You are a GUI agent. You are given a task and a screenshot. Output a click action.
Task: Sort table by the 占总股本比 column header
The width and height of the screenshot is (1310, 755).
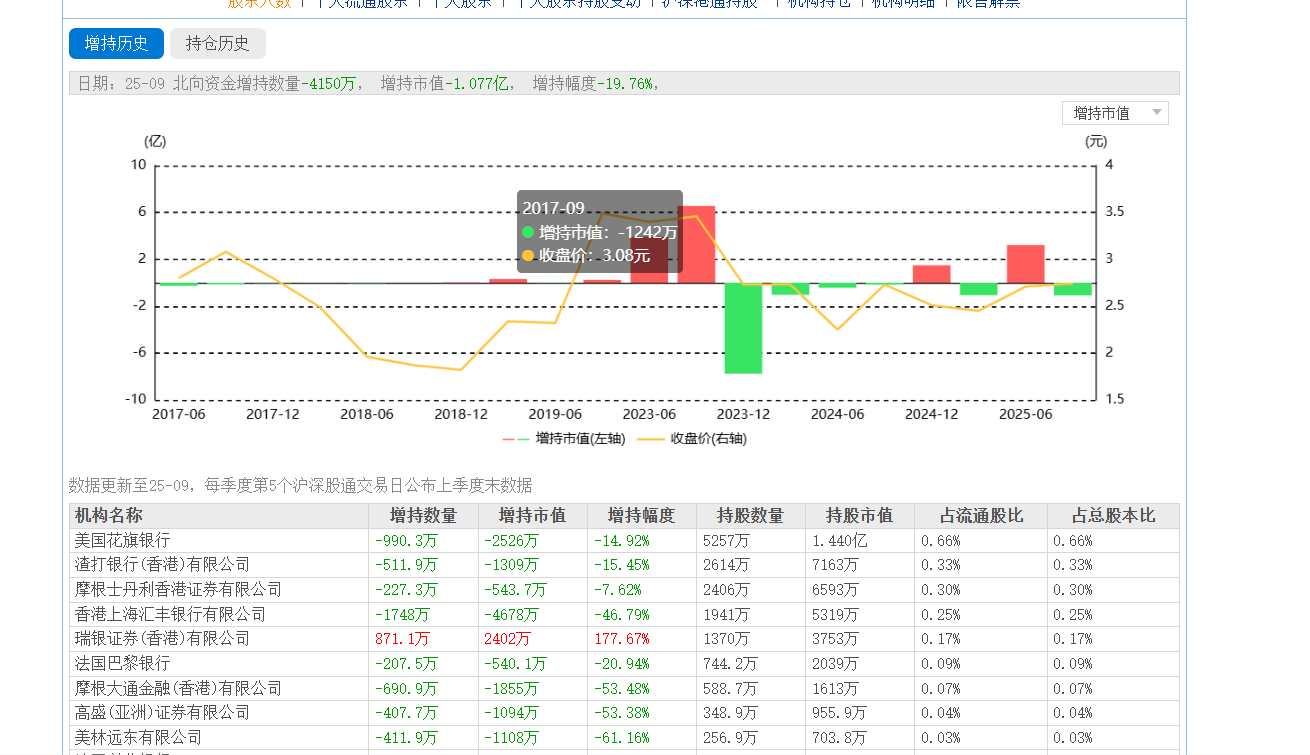1113,516
